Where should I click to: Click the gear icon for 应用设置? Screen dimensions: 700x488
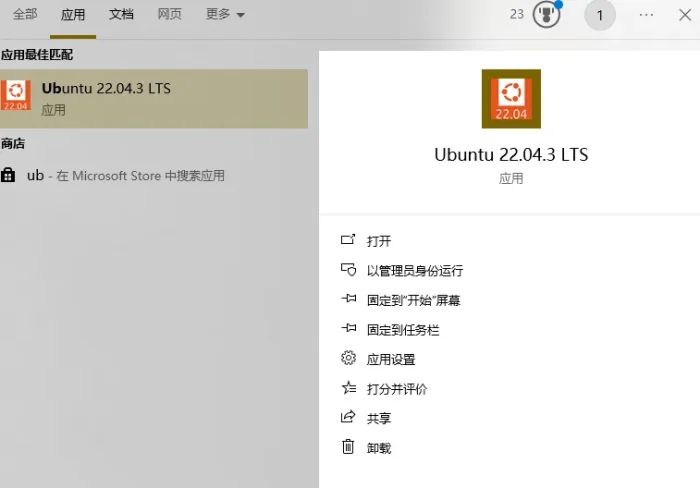pos(348,358)
